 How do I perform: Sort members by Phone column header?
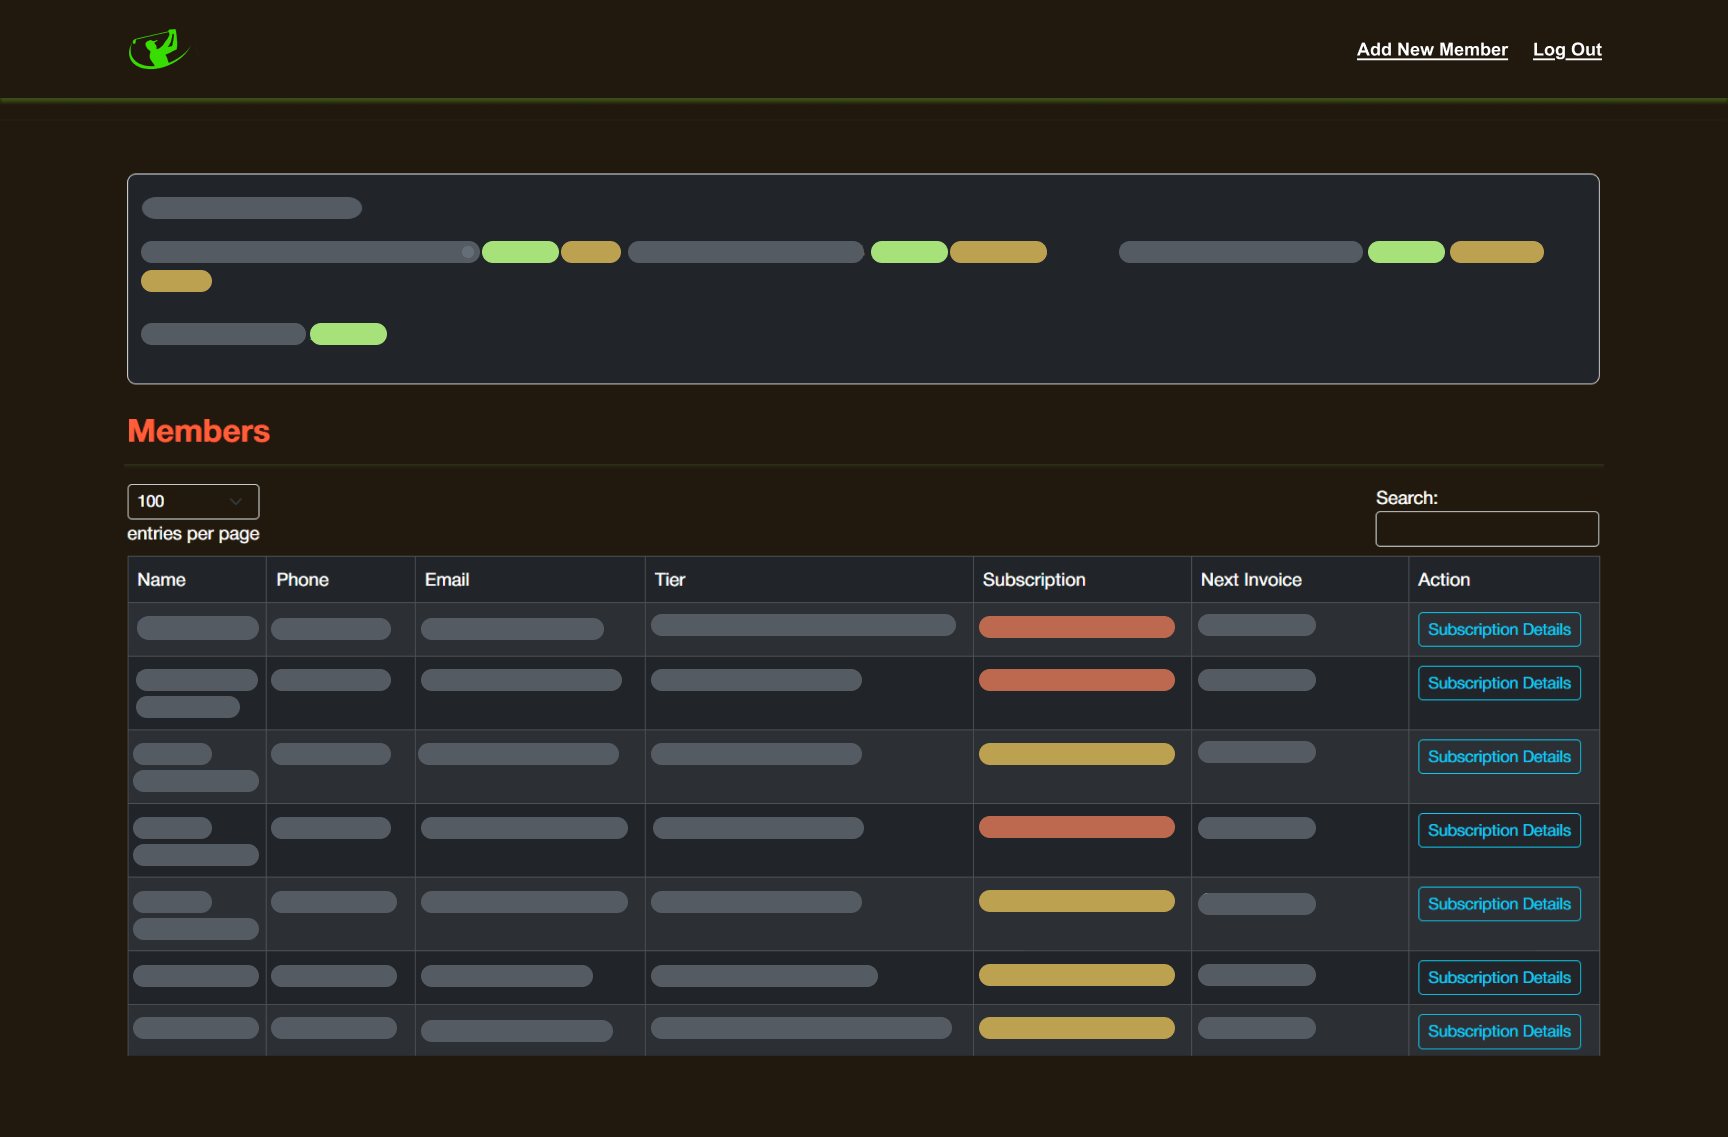tap(302, 580)
